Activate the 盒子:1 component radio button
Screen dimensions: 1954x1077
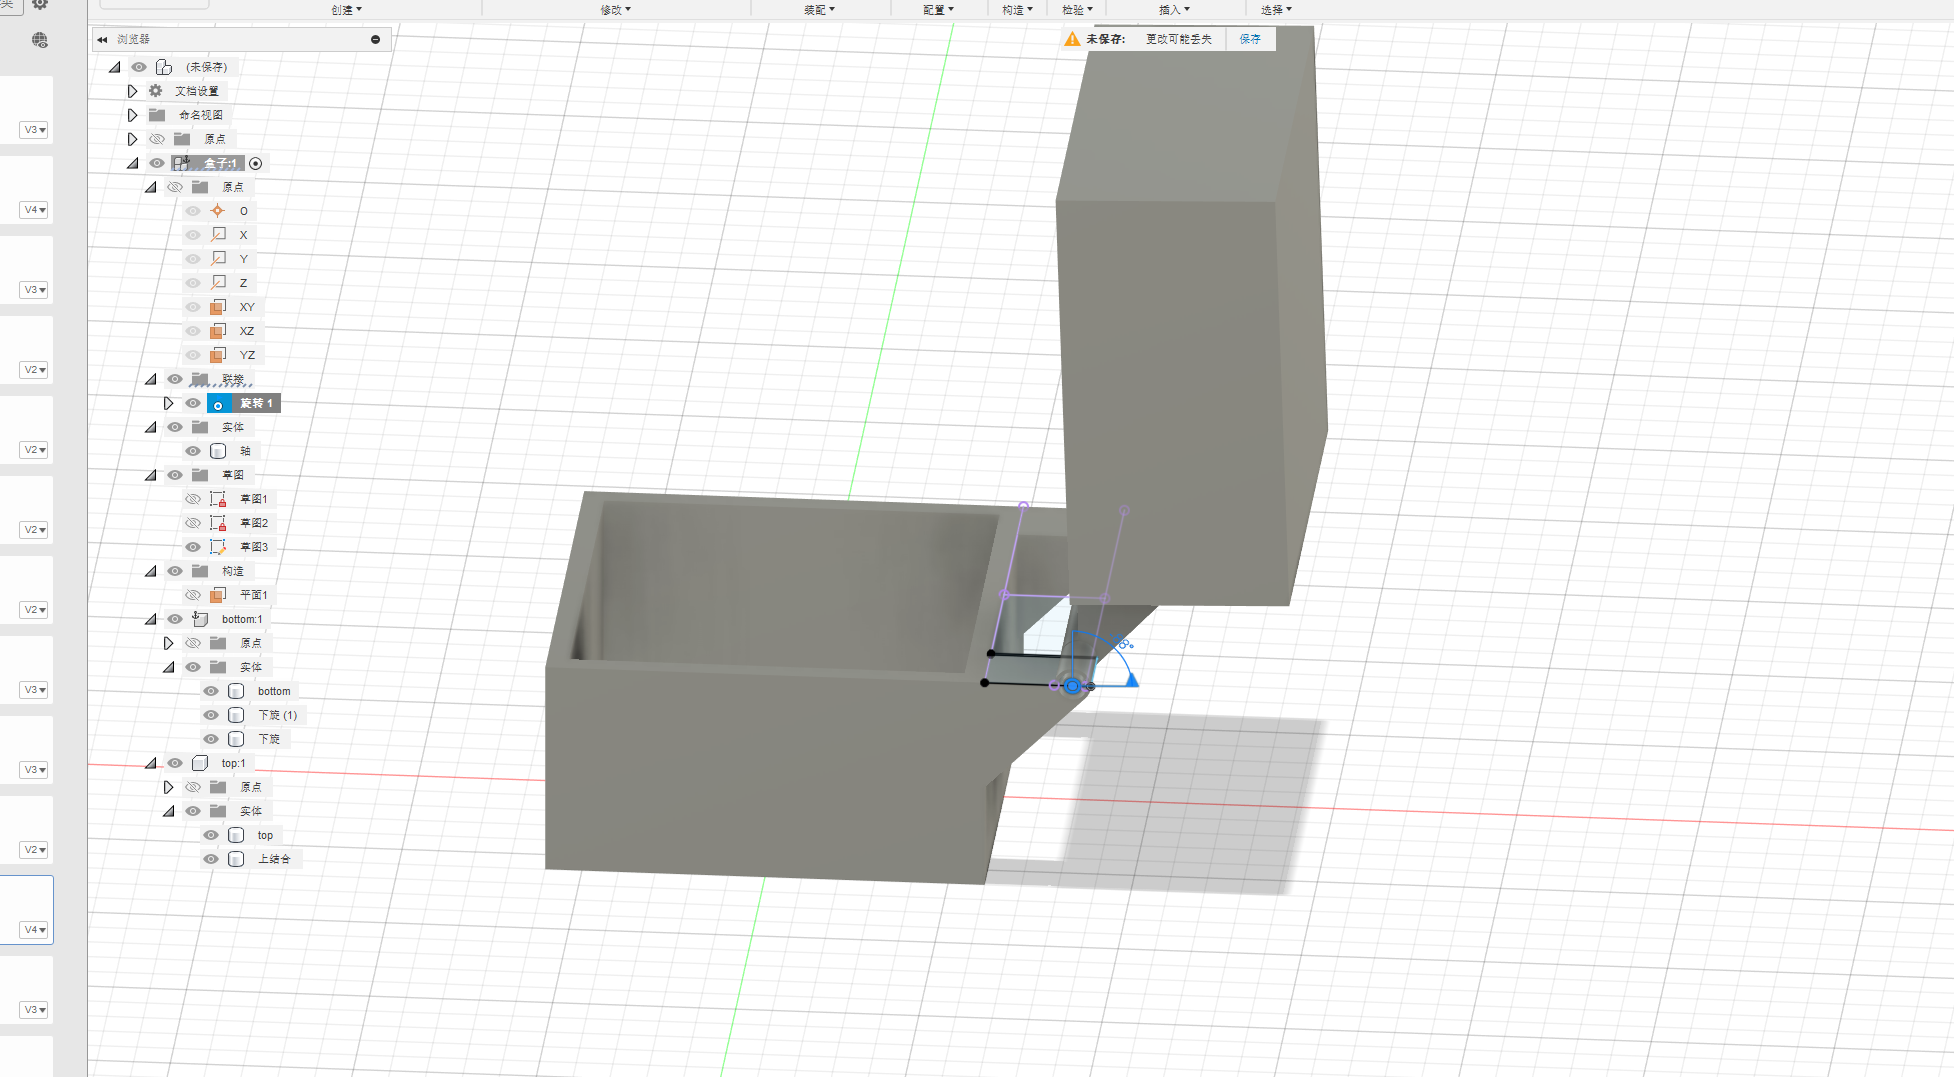pyautogui.click(x=256, y=164)
